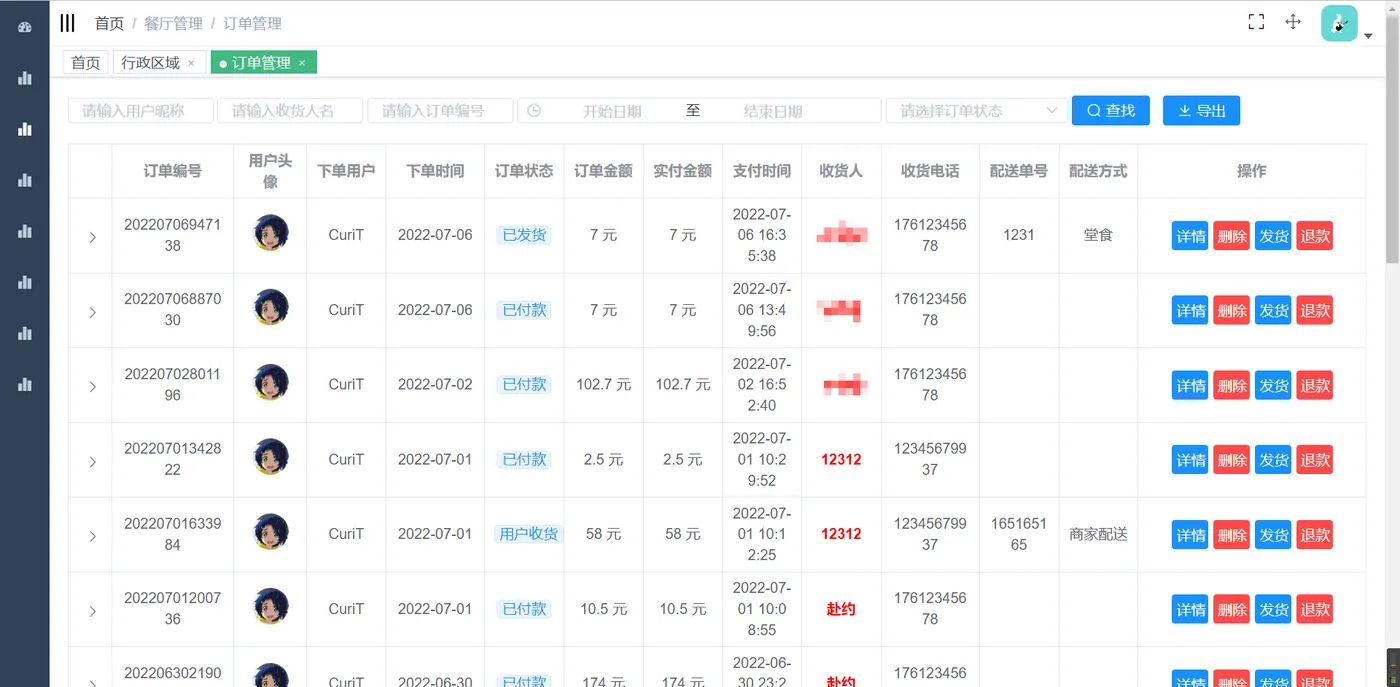This screenshot has height=687, width=1400.
Task: Pick the 开始日期 field
Action: pos(612,111)
